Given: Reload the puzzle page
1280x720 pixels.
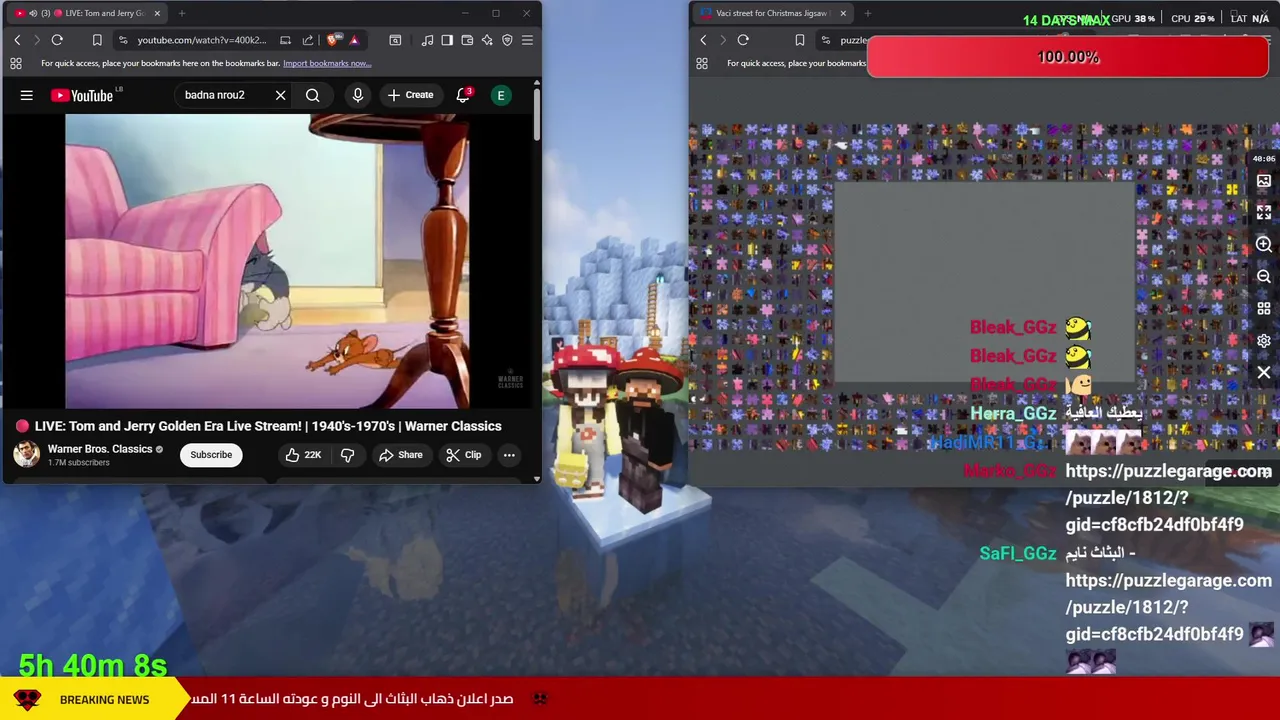Looking at the screenshot, I should click(743, 40).
